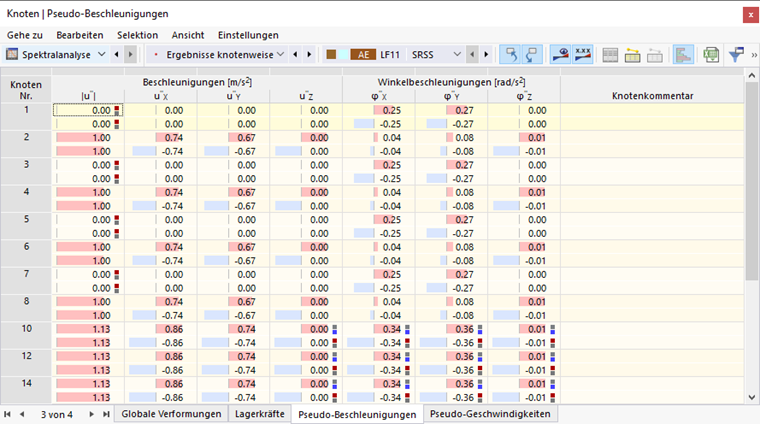Open the Selektion menu

click(138, 35)
